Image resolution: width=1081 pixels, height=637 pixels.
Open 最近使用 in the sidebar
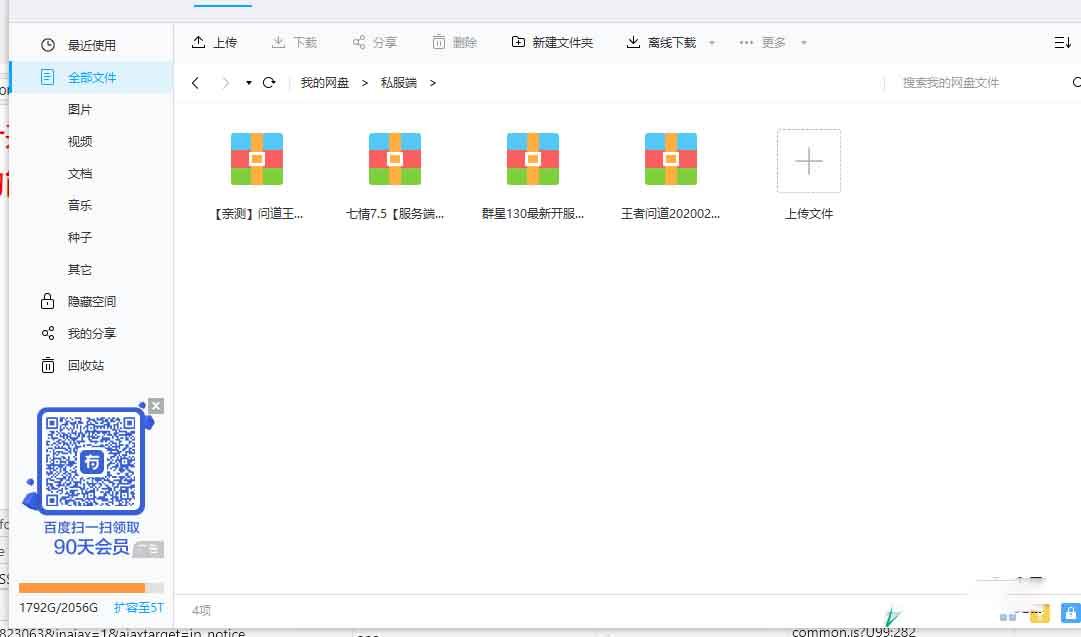coord(91,46)
